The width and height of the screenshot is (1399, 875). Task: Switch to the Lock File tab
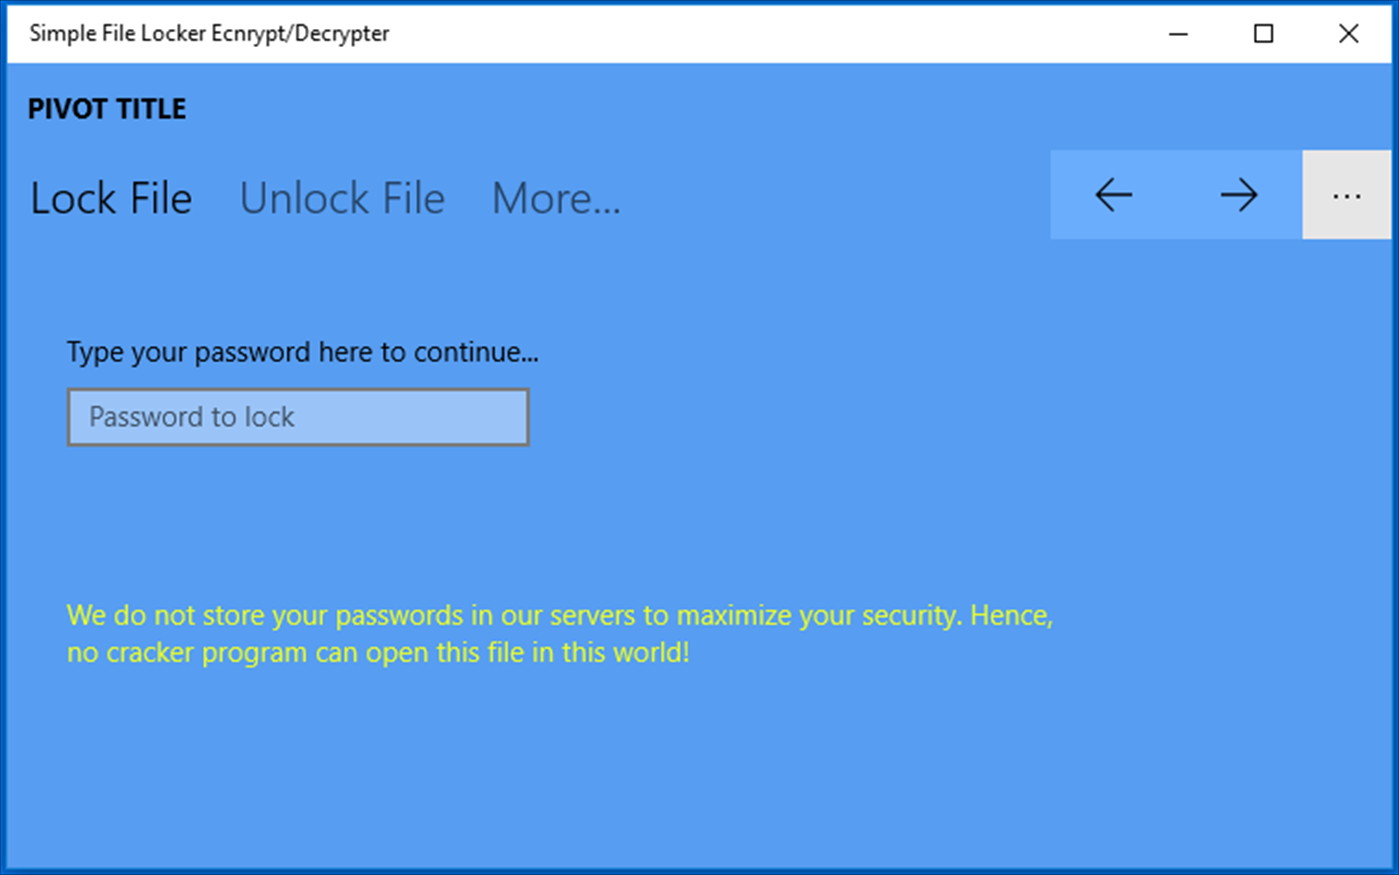(x=111, y=198)
